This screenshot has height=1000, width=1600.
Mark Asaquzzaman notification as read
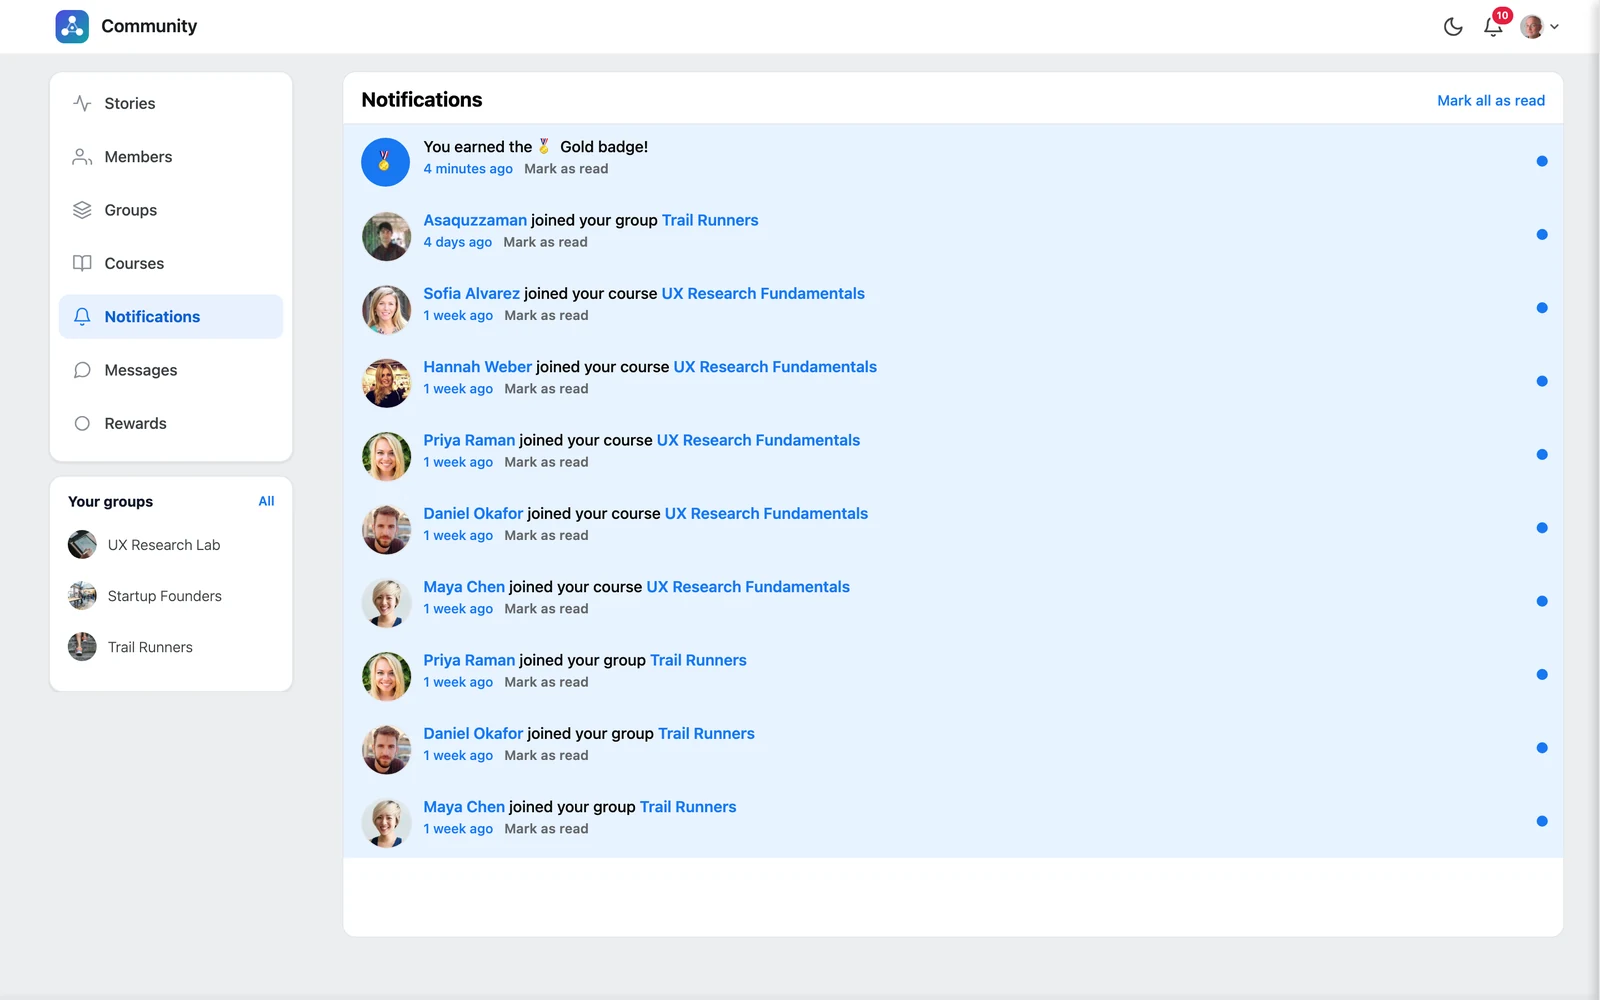click(545, 242)
